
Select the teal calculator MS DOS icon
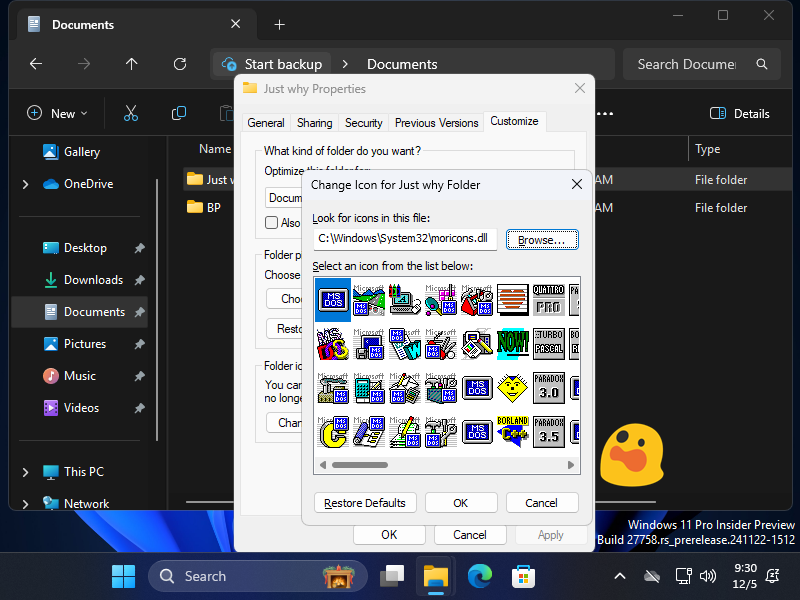pos(369,388)
